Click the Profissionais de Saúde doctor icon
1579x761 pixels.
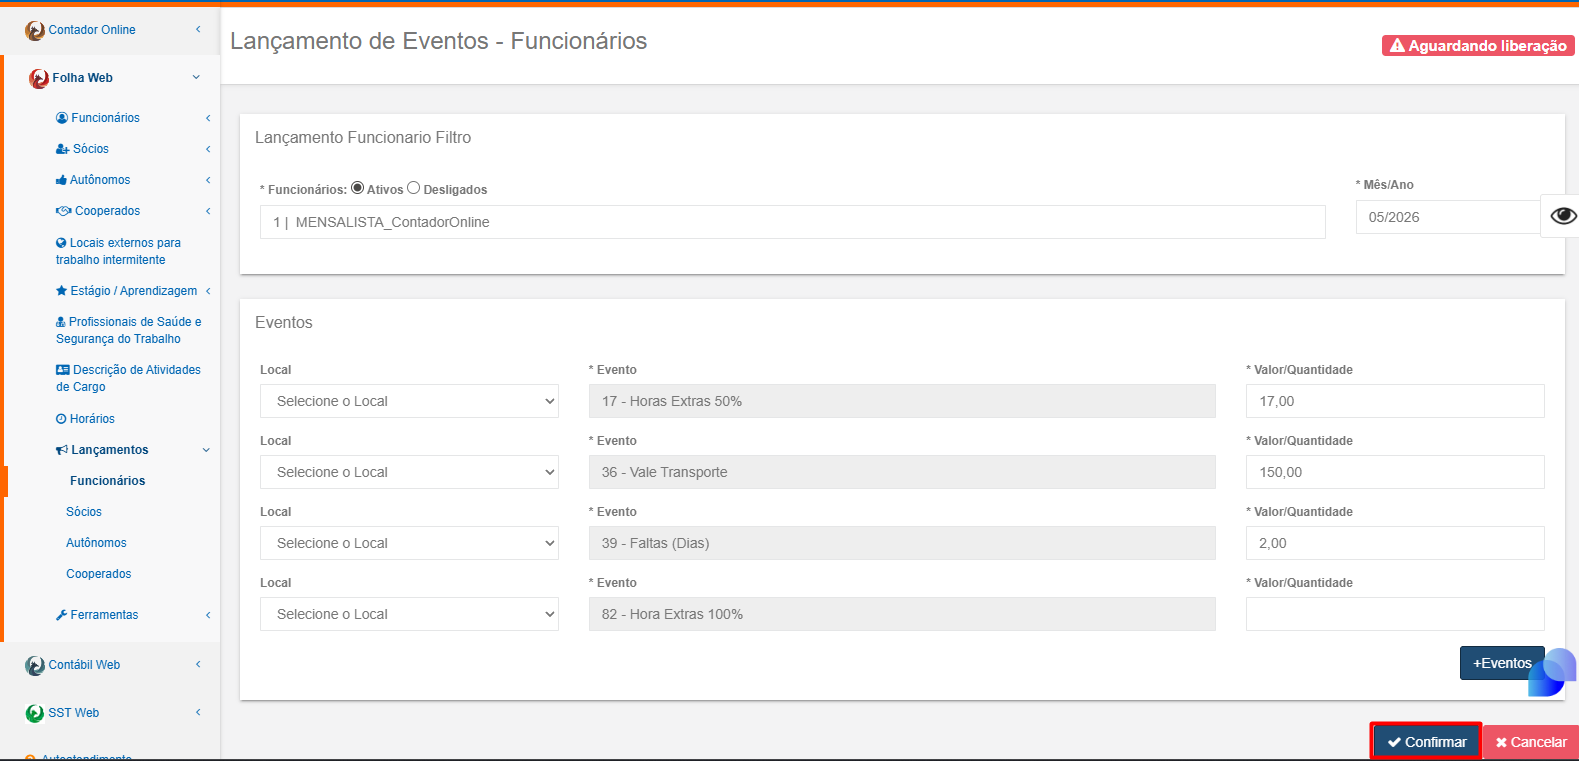coord(61,322)
